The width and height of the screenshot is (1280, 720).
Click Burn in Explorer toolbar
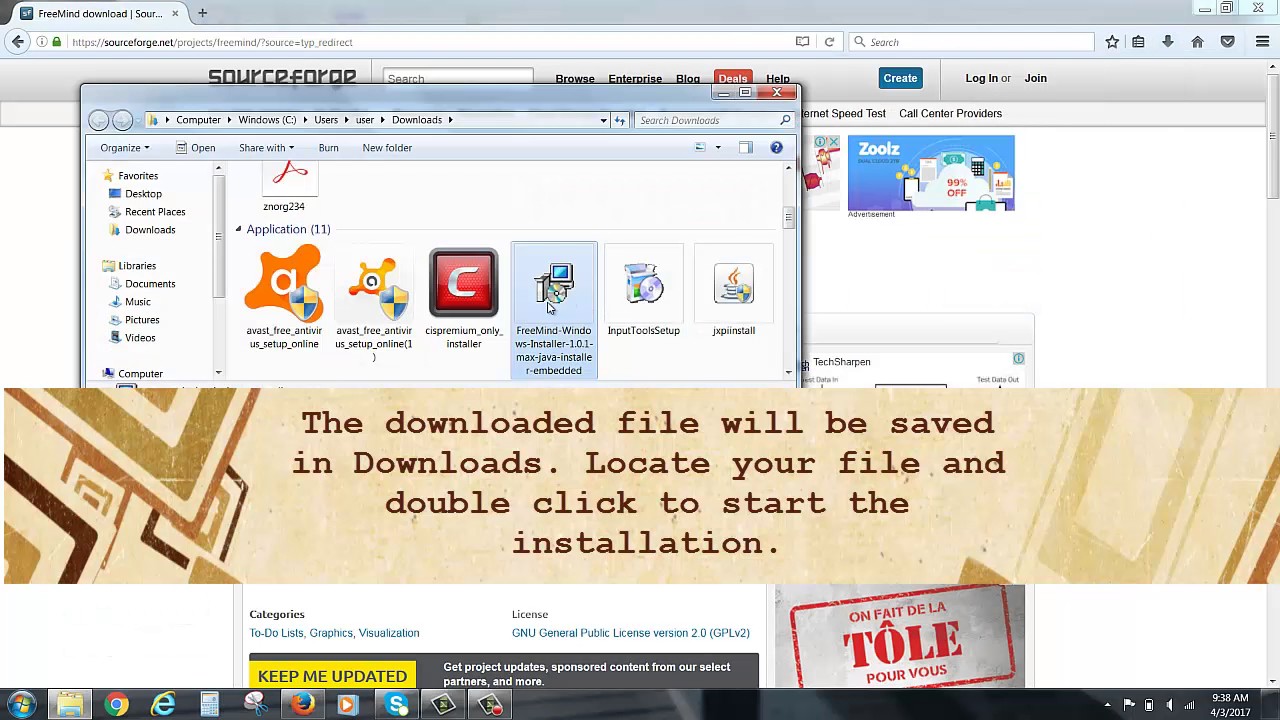click(x=328, y=148)
